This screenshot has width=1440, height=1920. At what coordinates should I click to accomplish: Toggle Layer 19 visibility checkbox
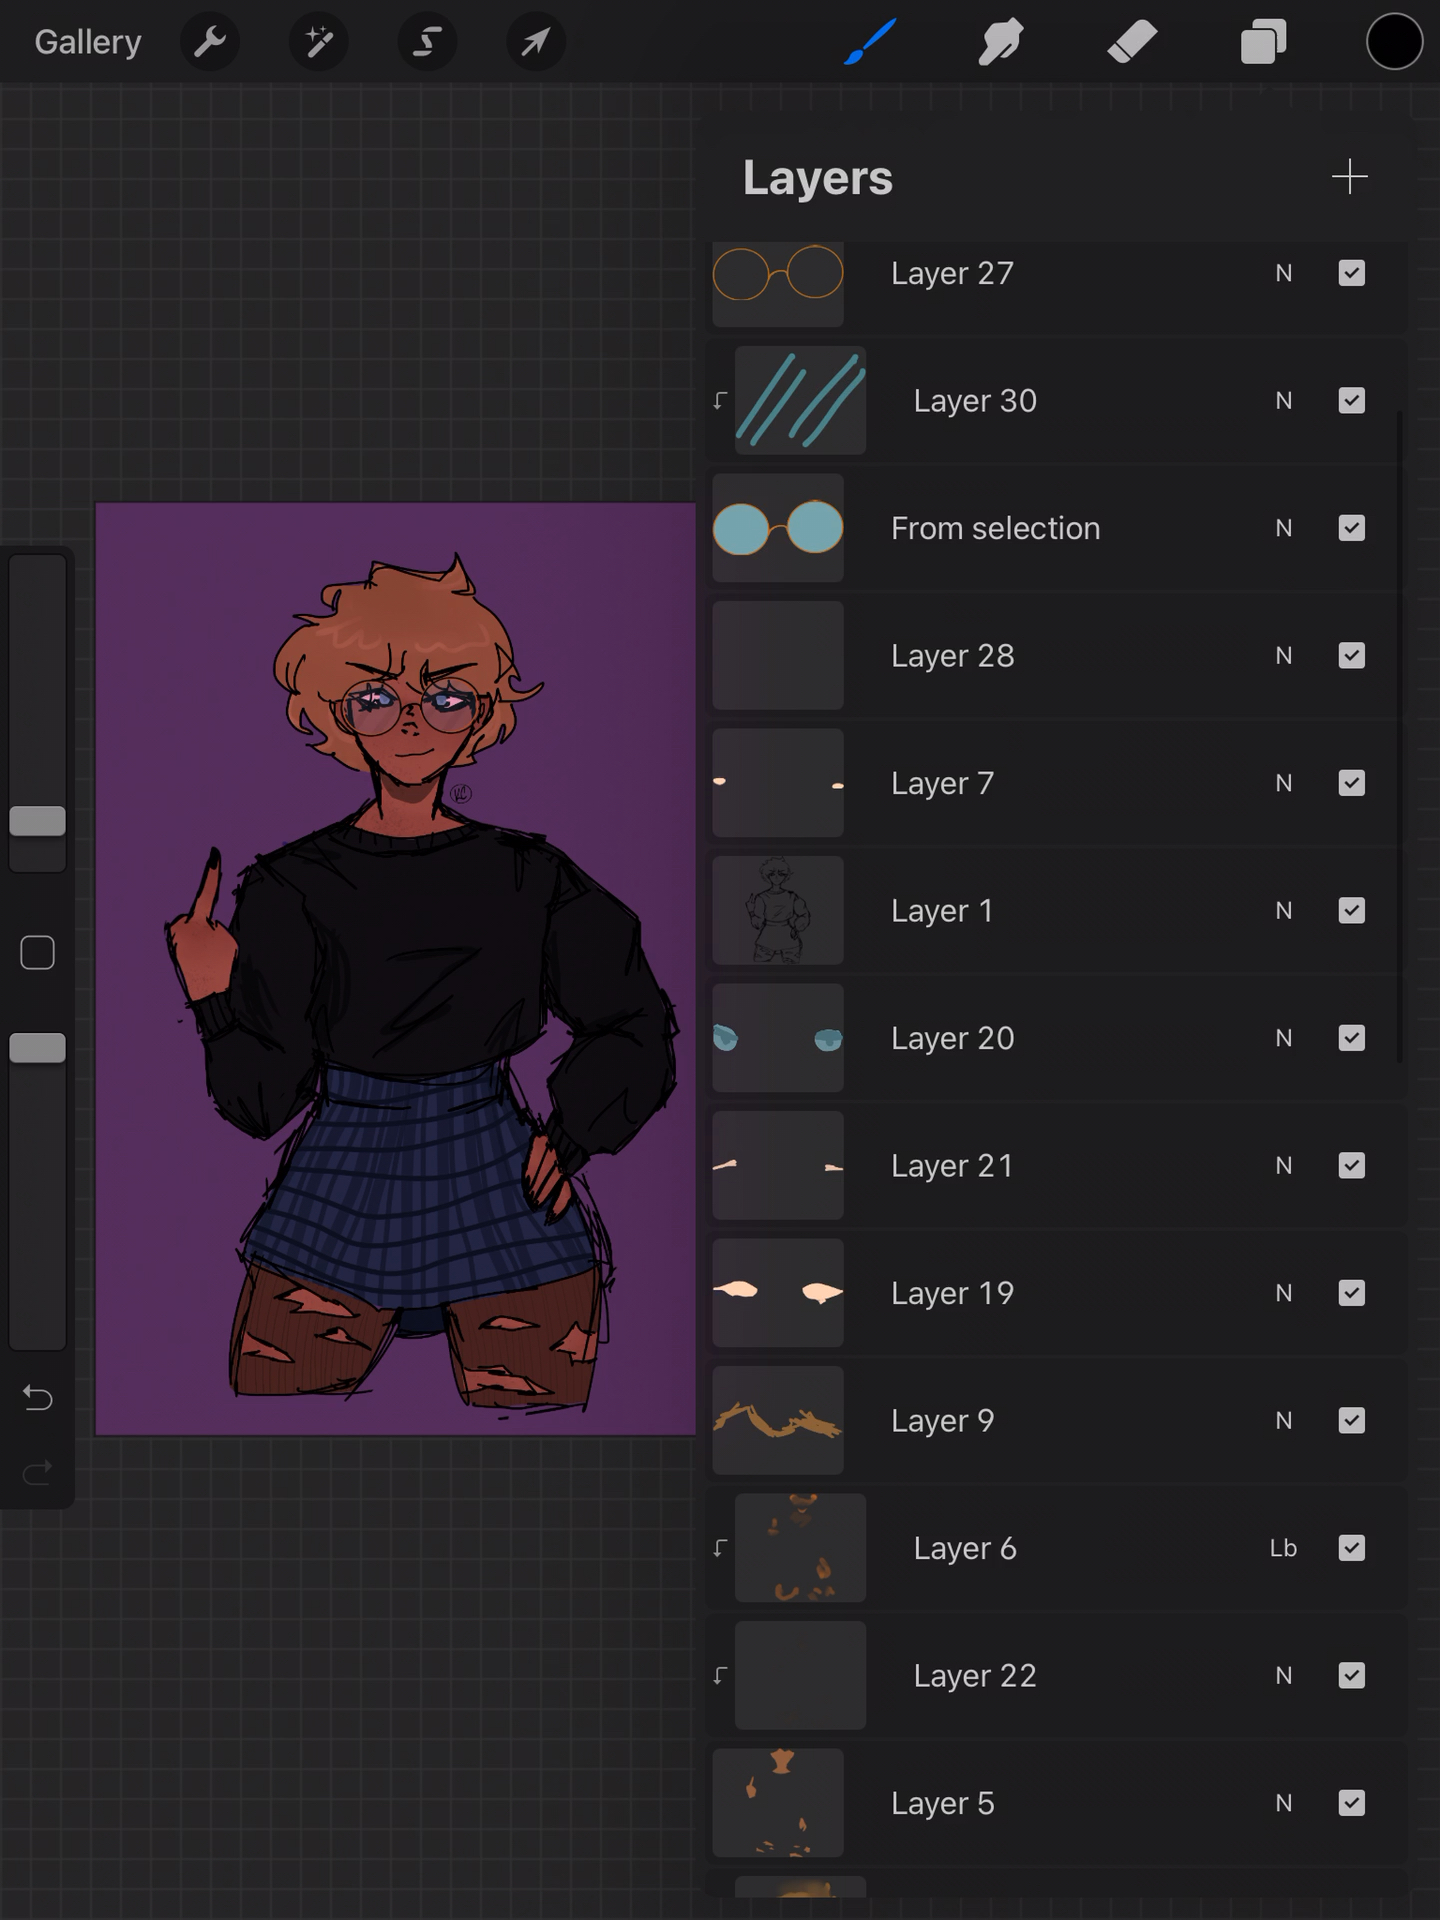tap(1351, 1293)
